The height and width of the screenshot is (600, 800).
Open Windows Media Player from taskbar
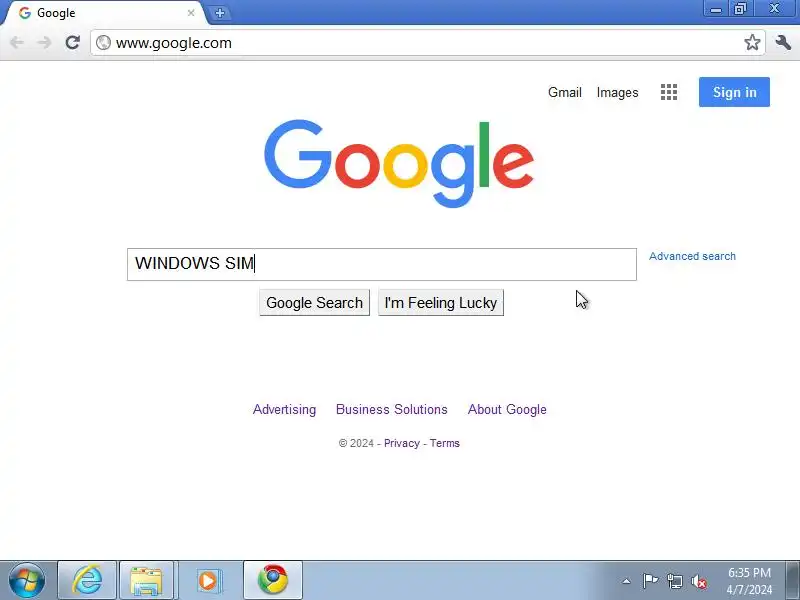pyautogui.click(x=208, y=581)
